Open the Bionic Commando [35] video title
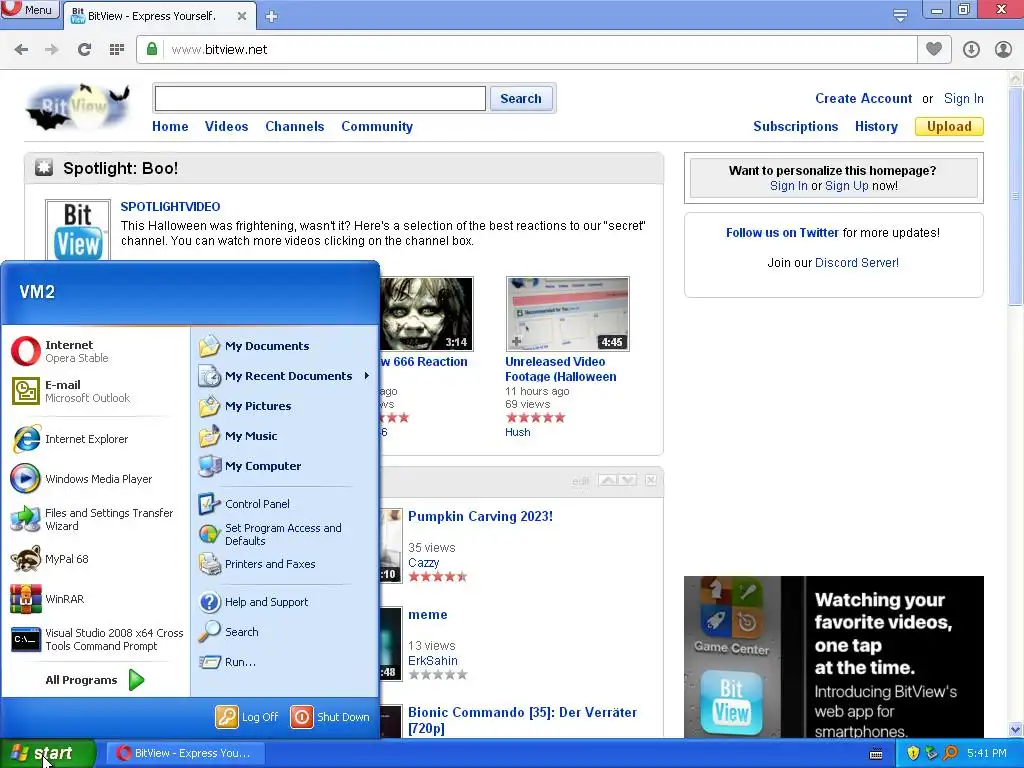Viewport: 1024px width, 768px height. pyautogui.click(x=522, y=720)
